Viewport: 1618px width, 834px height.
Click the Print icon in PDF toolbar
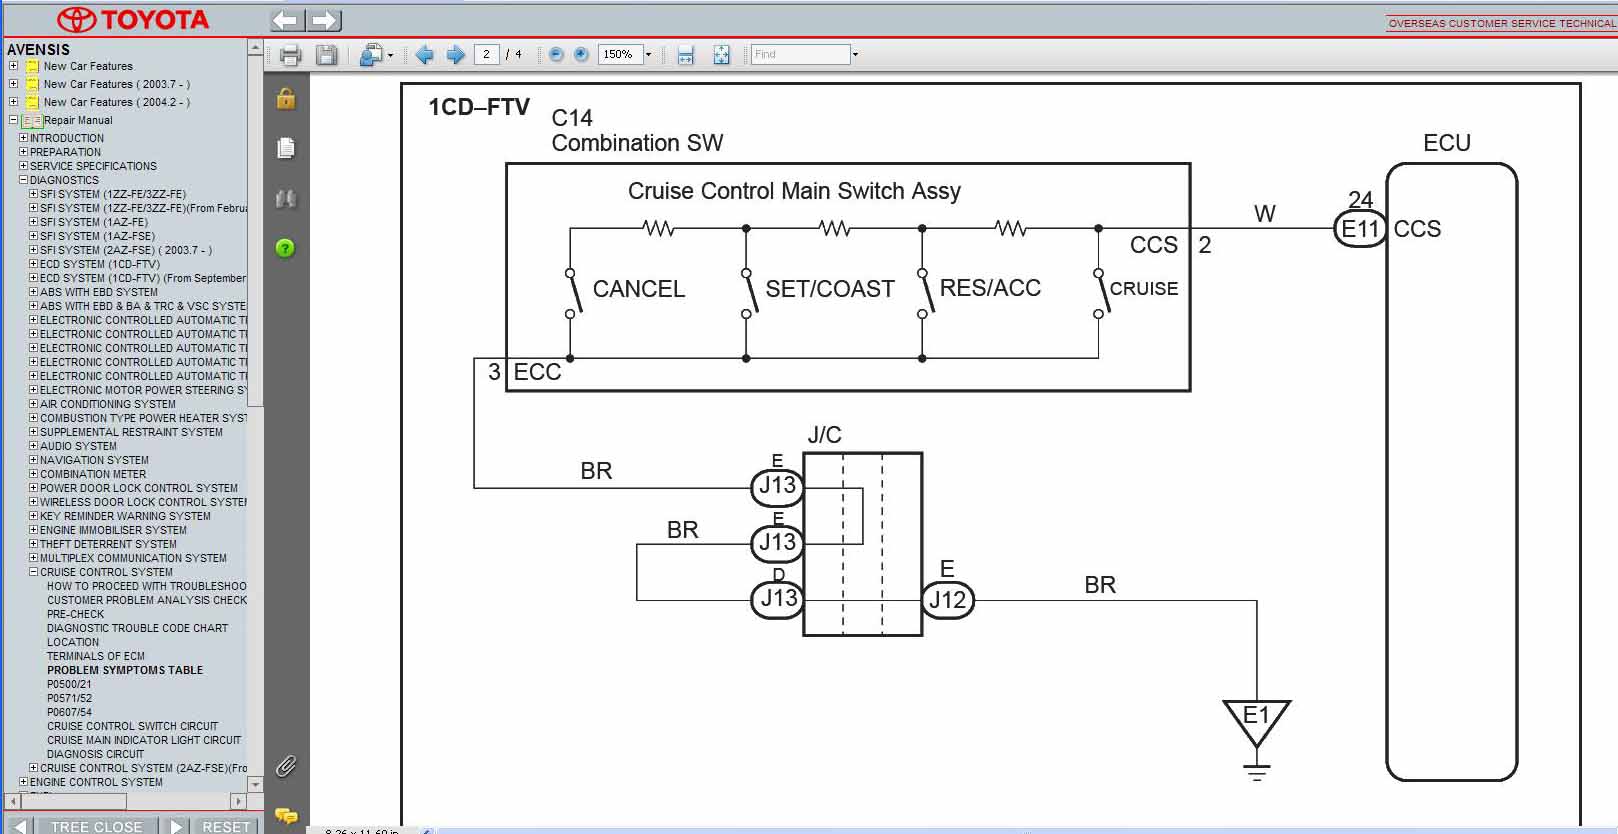pos(290,55)
